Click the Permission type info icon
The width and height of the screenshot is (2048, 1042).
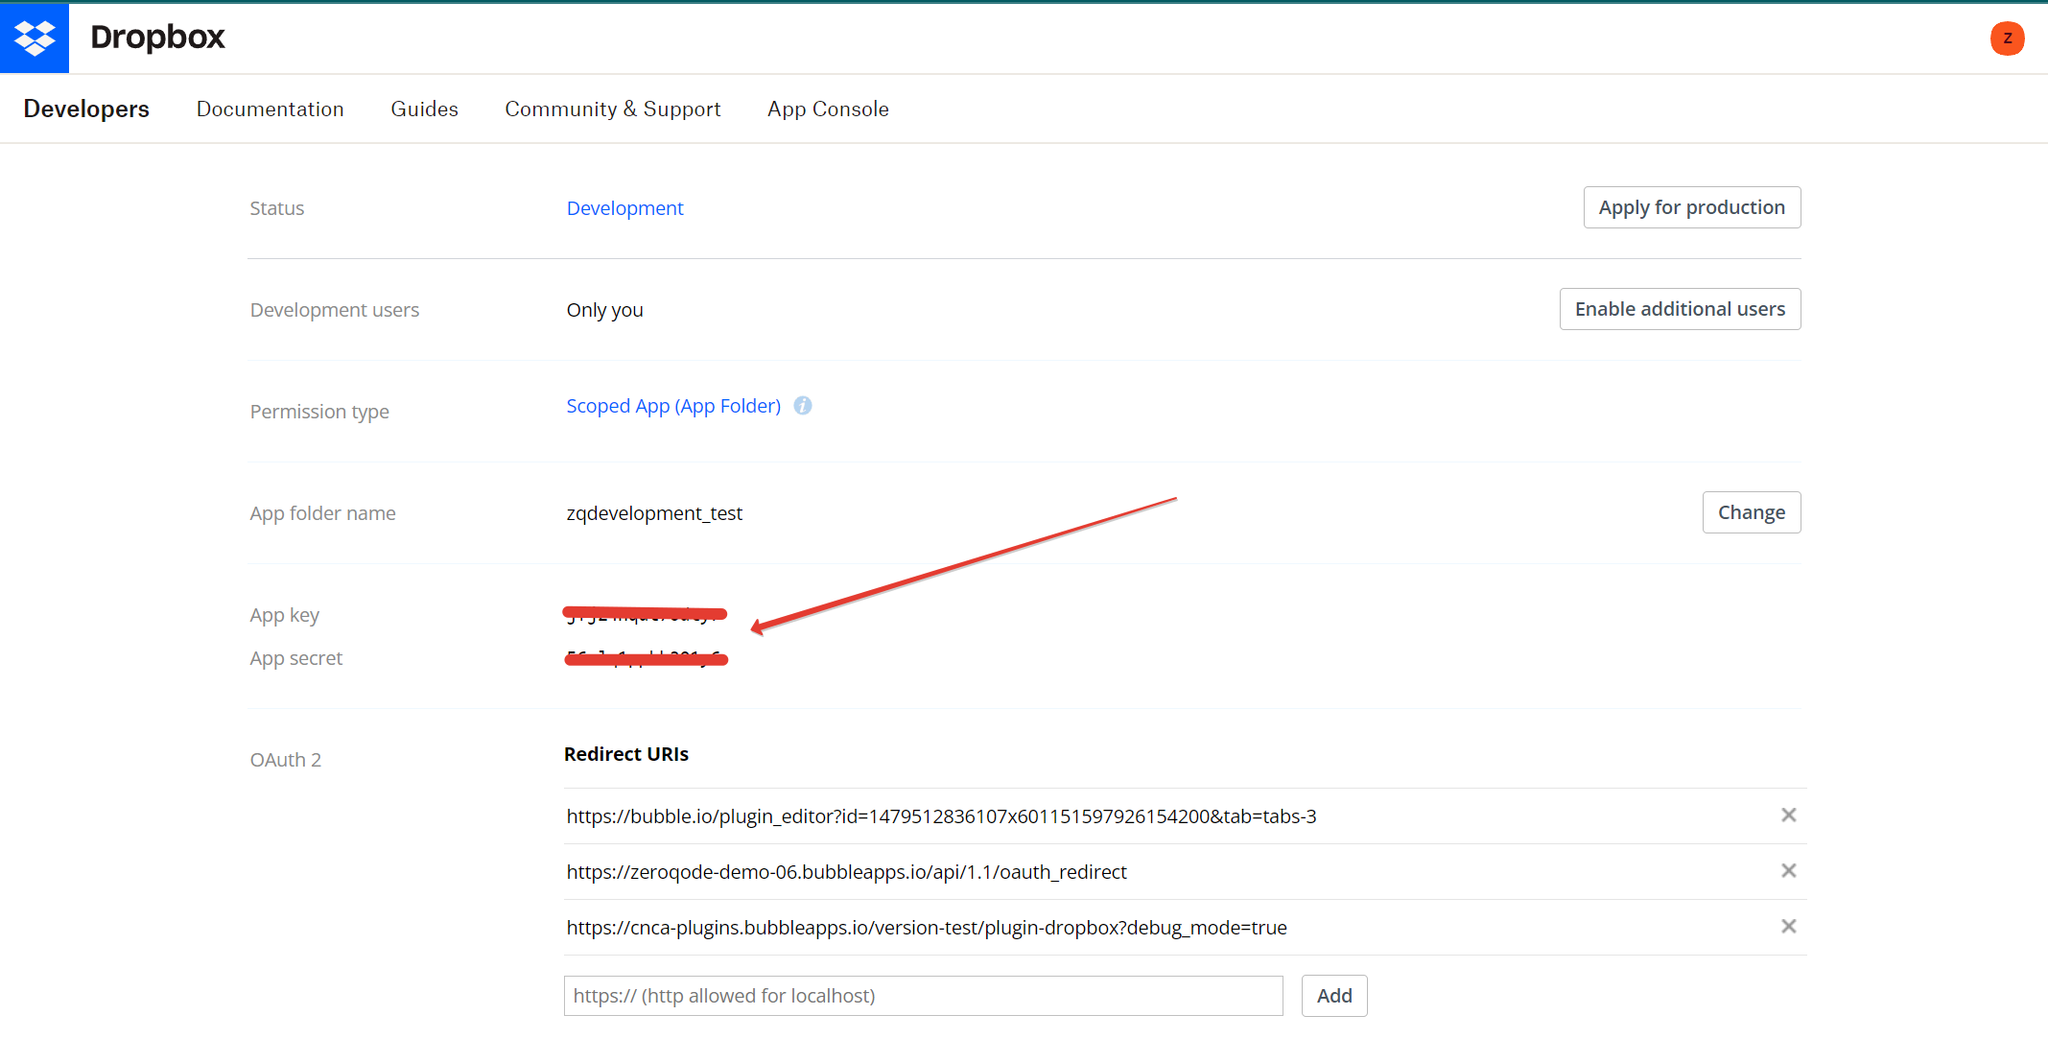tap(803, 406)
